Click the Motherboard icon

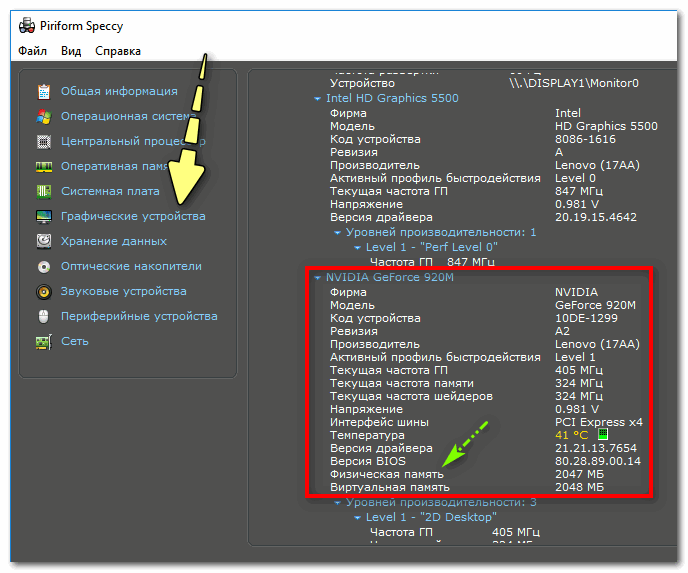44,191
